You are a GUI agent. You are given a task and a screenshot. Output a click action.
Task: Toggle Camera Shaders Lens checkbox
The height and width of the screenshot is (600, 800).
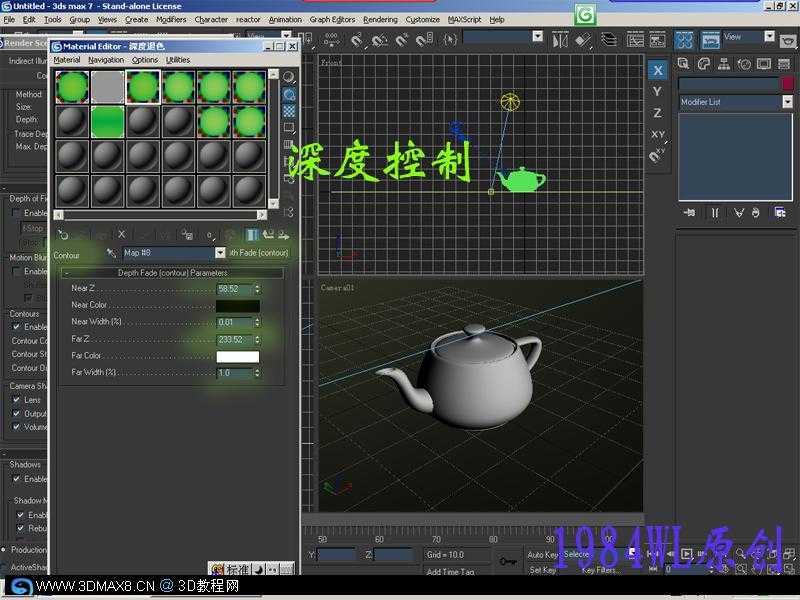[17, 400]
